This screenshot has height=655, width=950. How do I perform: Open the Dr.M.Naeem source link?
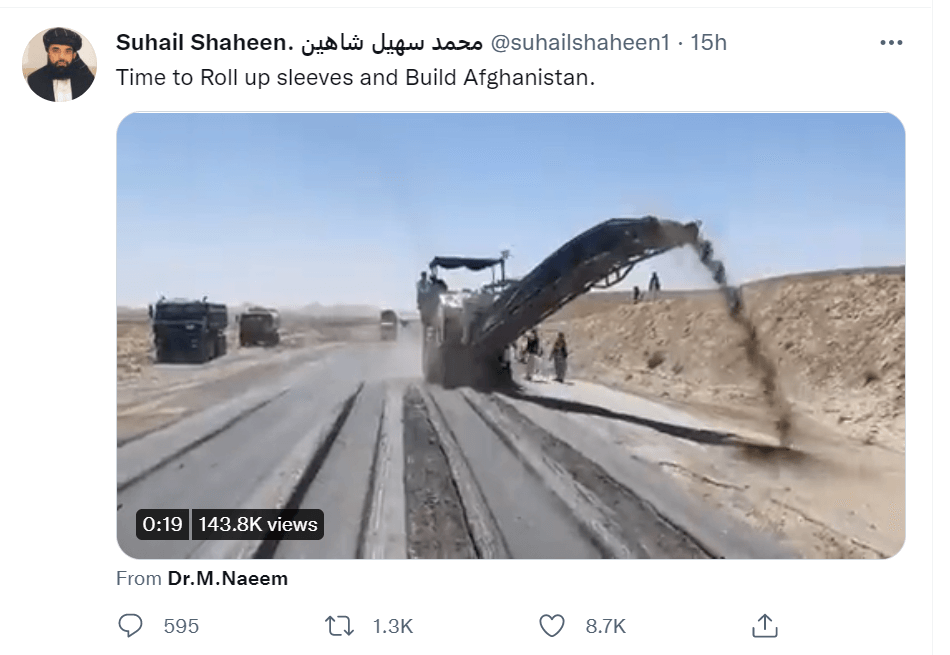coord(228,579)
